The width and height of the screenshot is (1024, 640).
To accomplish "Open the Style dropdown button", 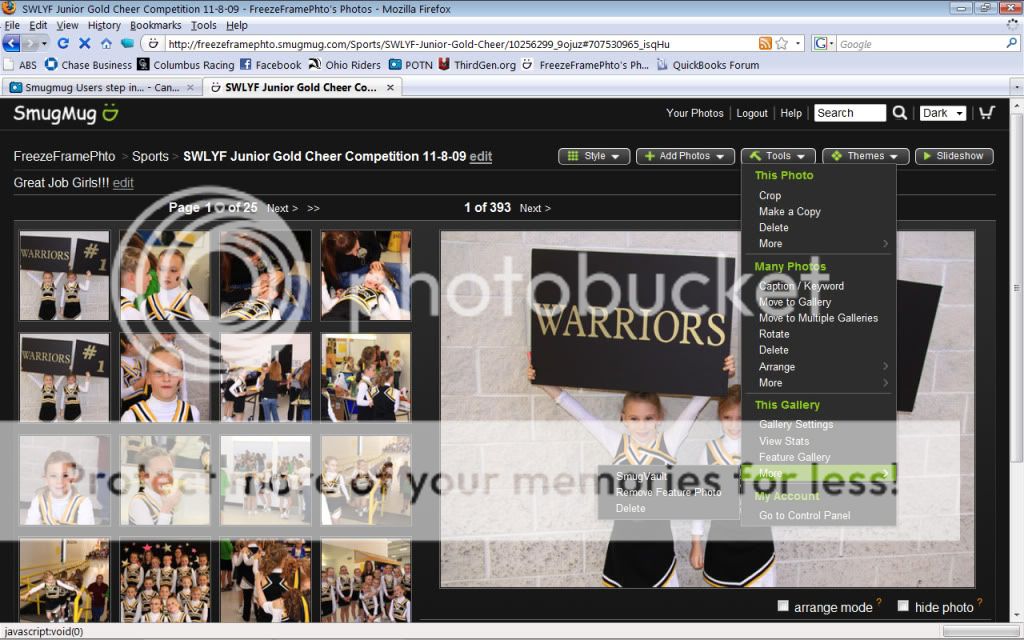I will tap(594, 156).
